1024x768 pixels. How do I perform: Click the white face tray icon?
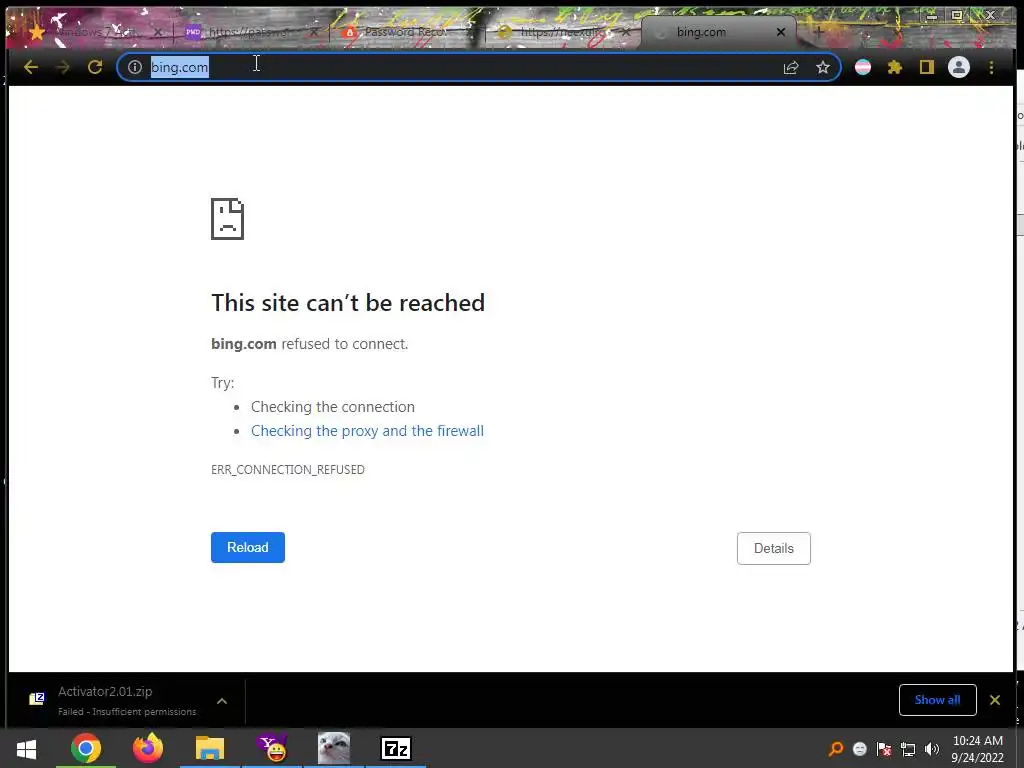click(x=859, y=749)
